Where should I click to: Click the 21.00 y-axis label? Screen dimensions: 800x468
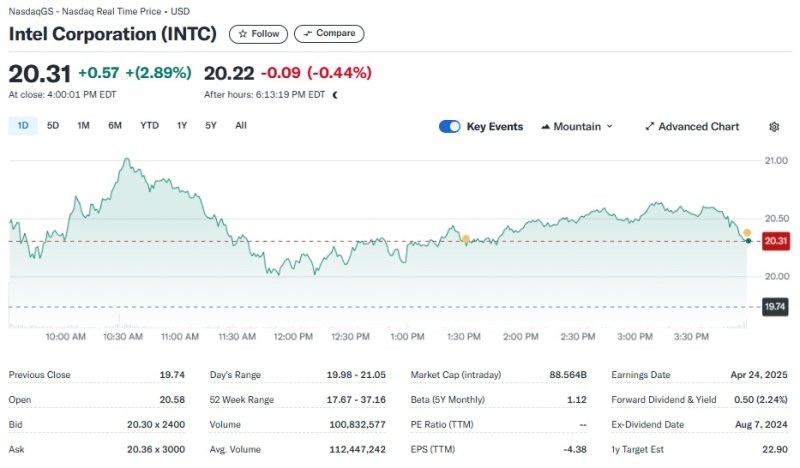coord(776,161)
